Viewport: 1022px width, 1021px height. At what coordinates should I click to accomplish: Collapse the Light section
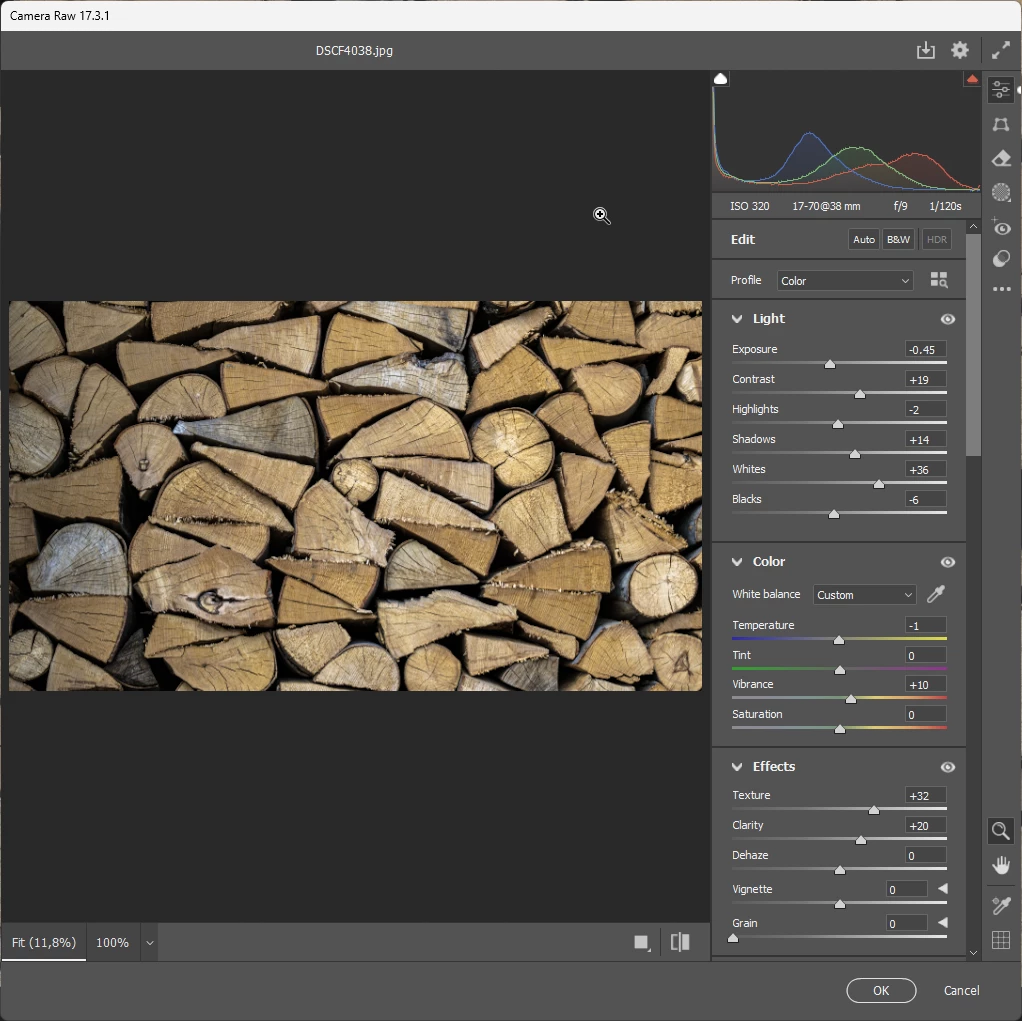pos(738,319)
